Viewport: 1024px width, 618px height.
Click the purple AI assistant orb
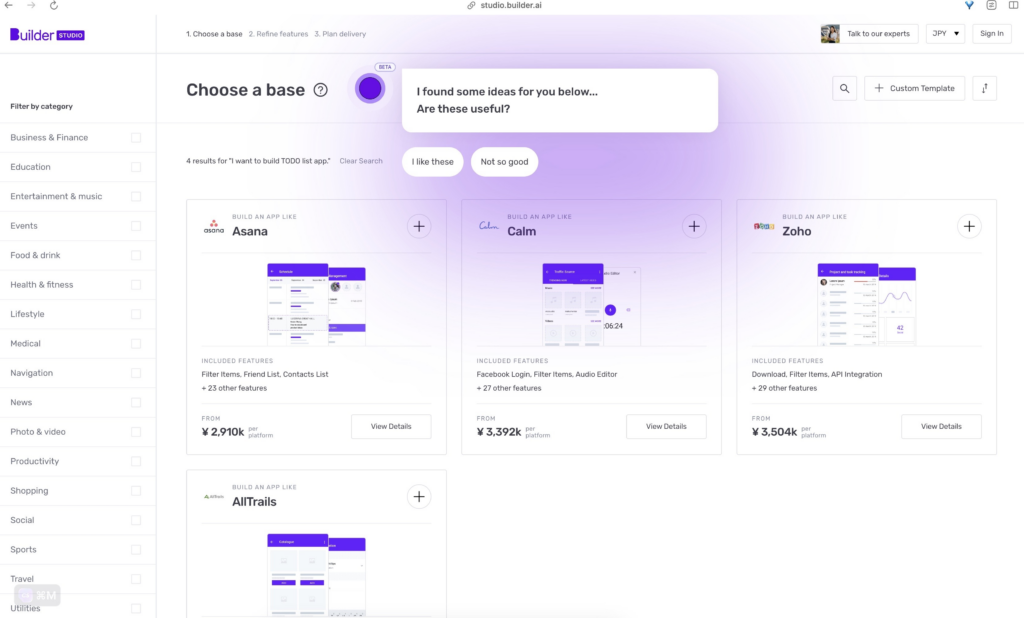(370, 88)
